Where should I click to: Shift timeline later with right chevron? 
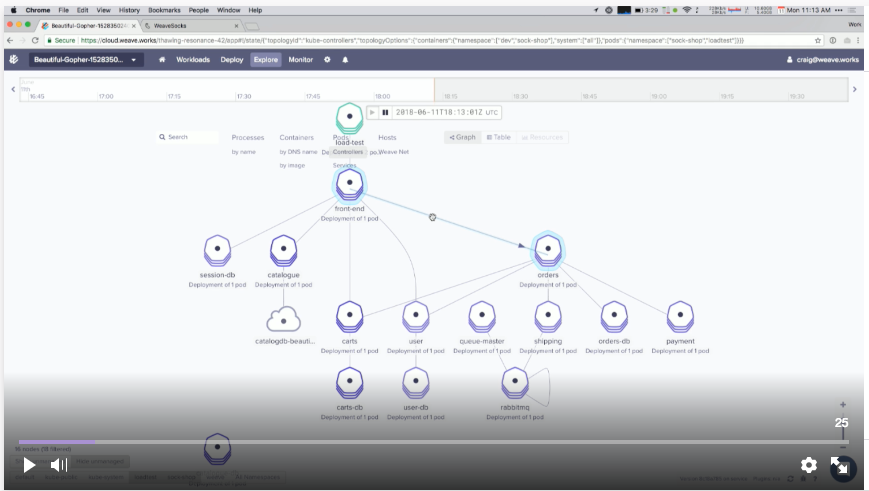click(854, 89)
